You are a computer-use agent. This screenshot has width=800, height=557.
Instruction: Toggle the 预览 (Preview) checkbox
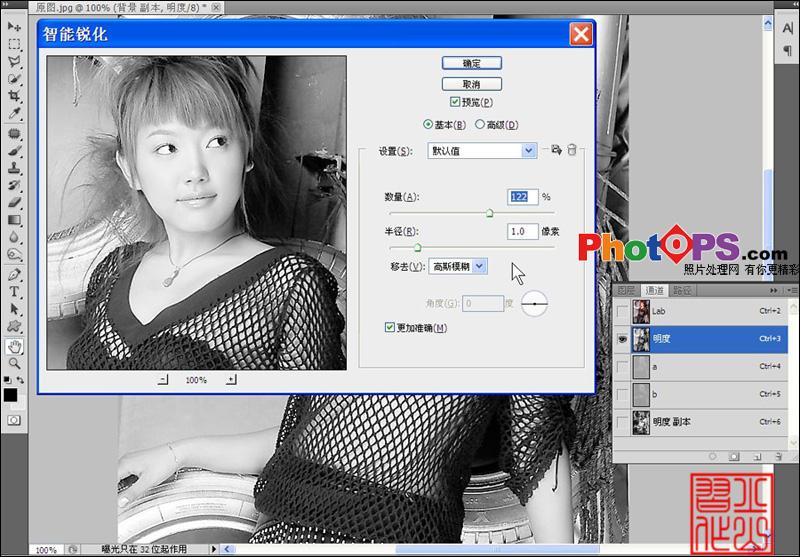(x=455, y=102)
